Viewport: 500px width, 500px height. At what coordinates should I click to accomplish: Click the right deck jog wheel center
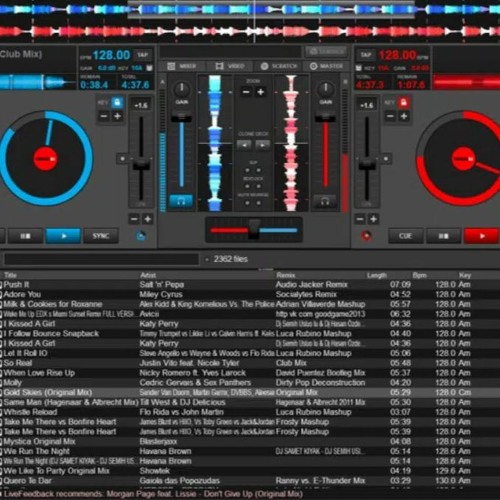pyautogui.click(x=464, y=159)
